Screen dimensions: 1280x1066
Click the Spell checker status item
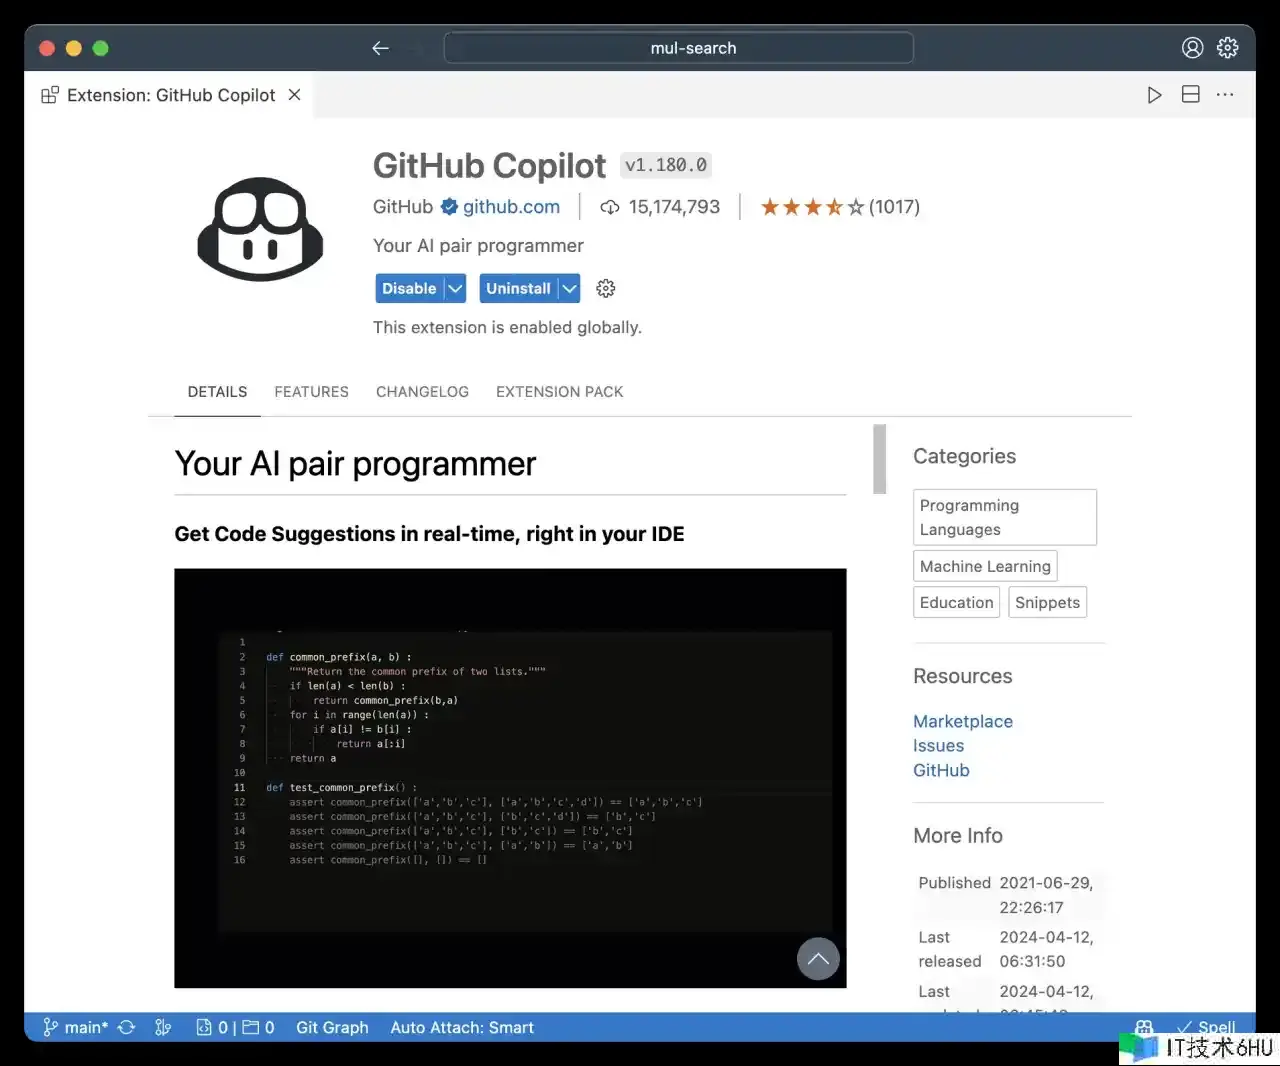pos(1207,1027)
